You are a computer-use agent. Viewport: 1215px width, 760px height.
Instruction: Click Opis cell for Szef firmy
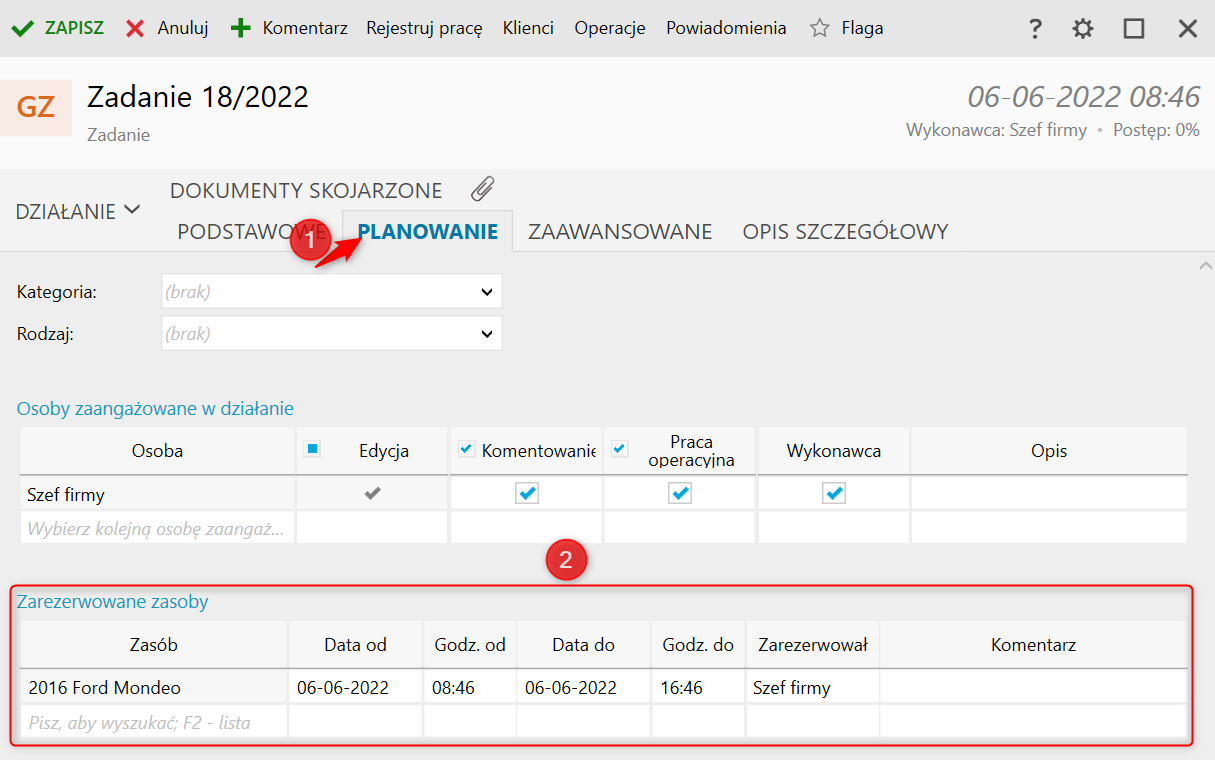coord(1049,494)
